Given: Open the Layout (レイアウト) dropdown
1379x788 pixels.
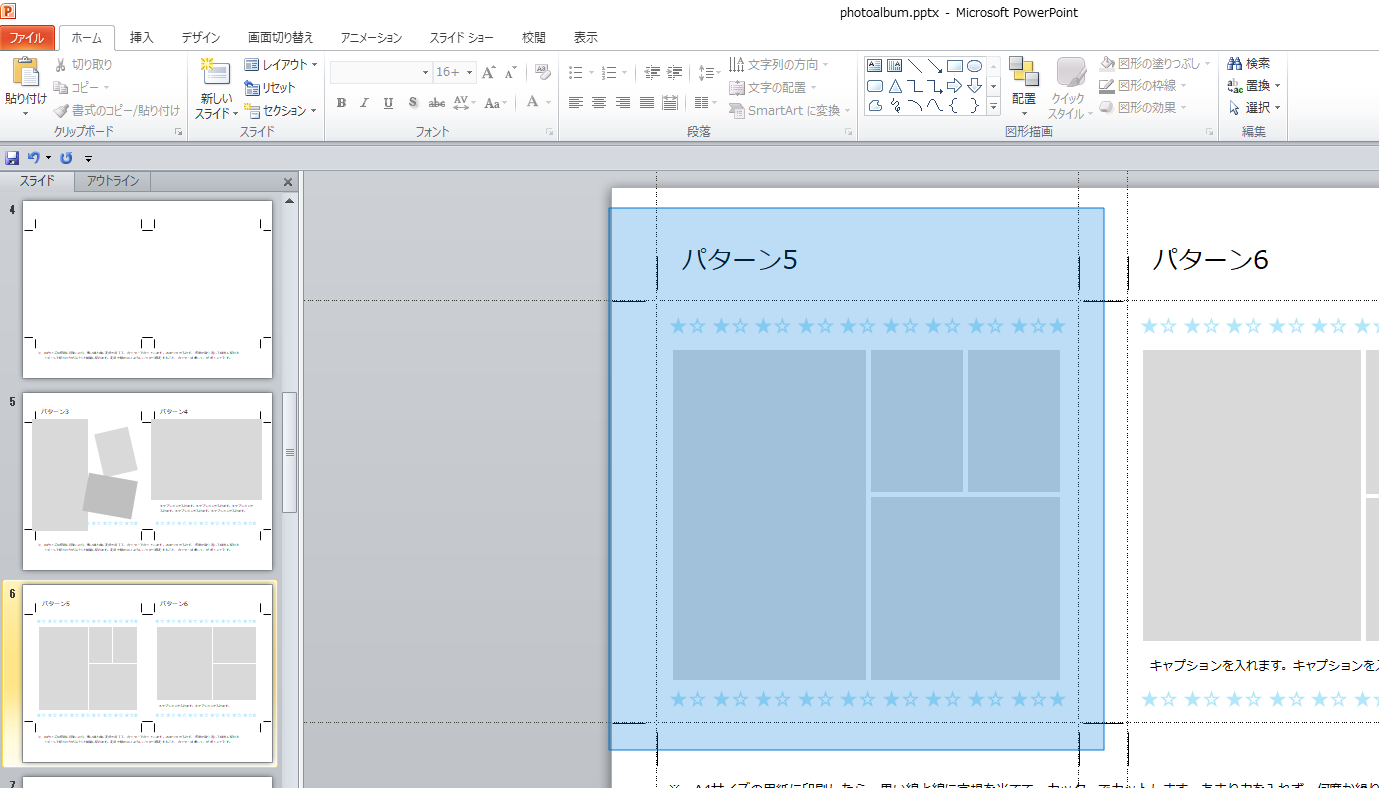Looking at the screenshot, I should click(x=280, y=64).
